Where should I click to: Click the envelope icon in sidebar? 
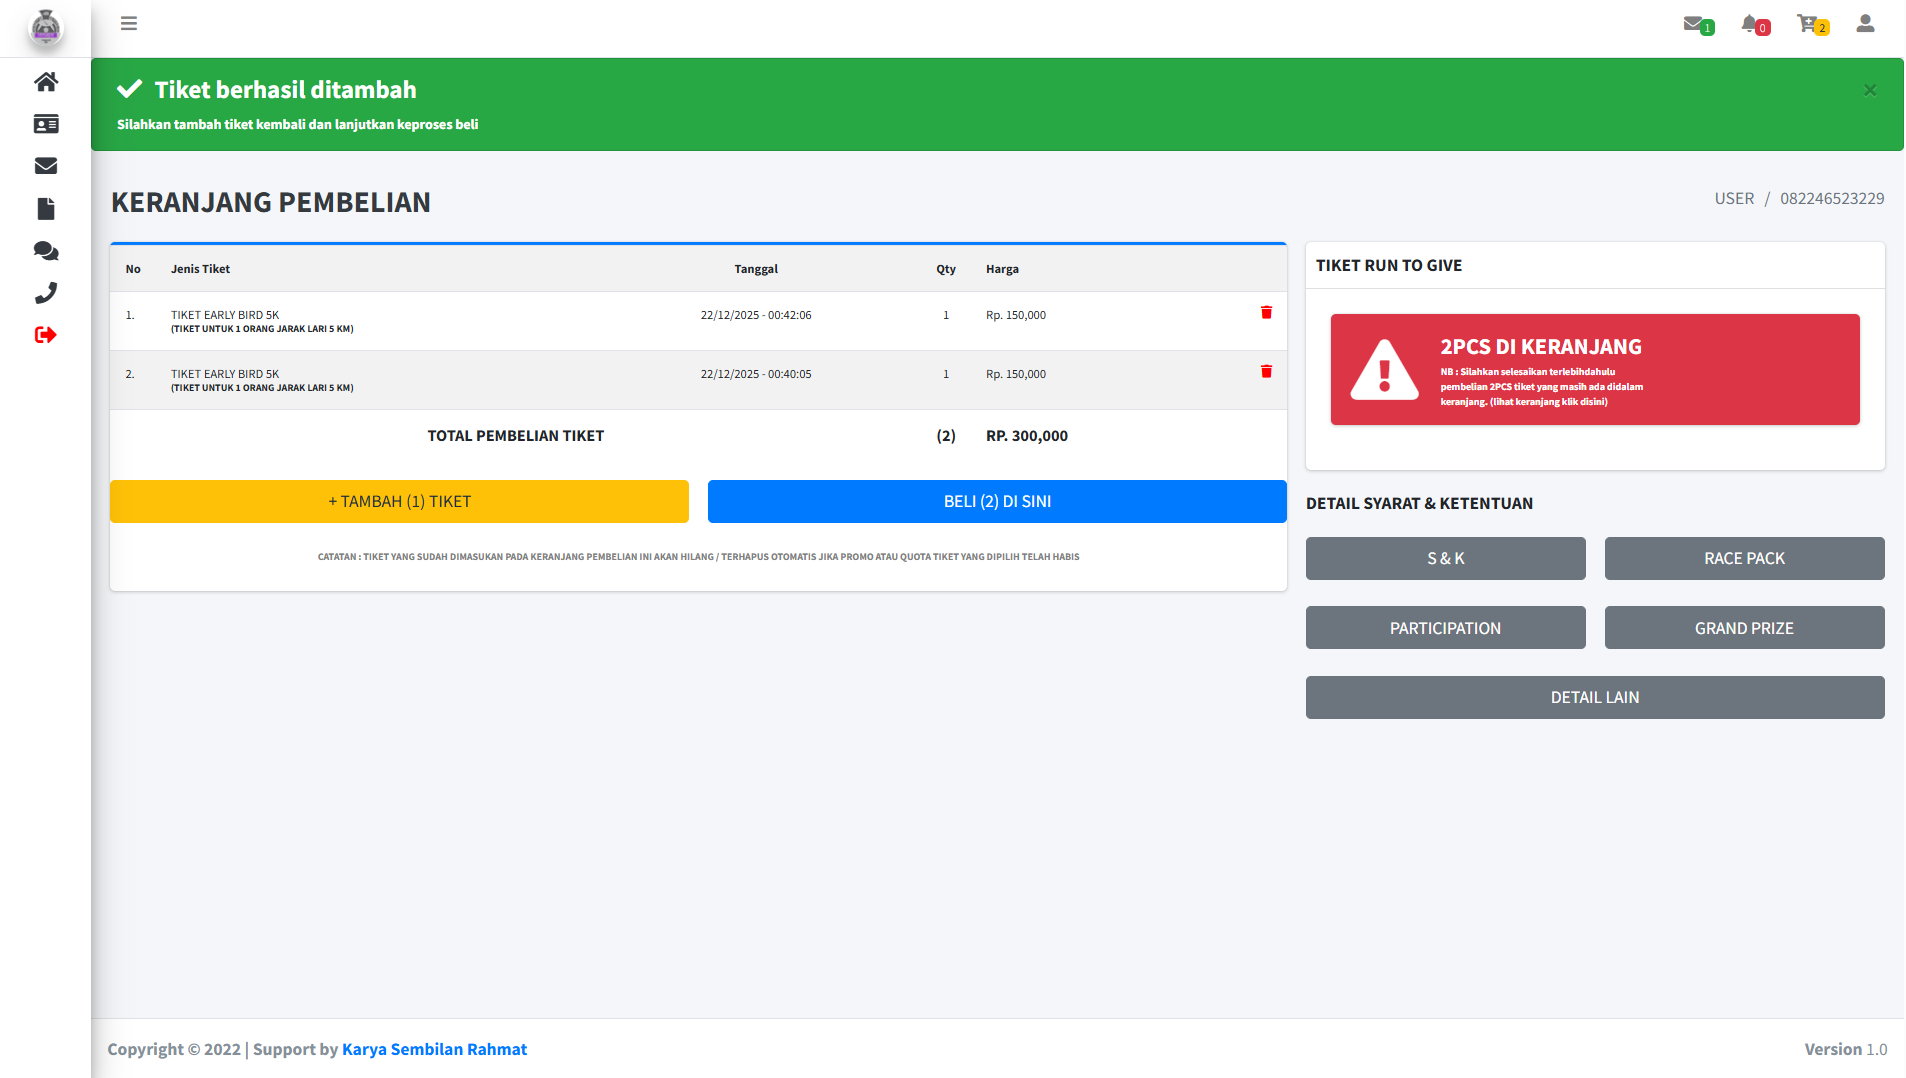(46, 166)
